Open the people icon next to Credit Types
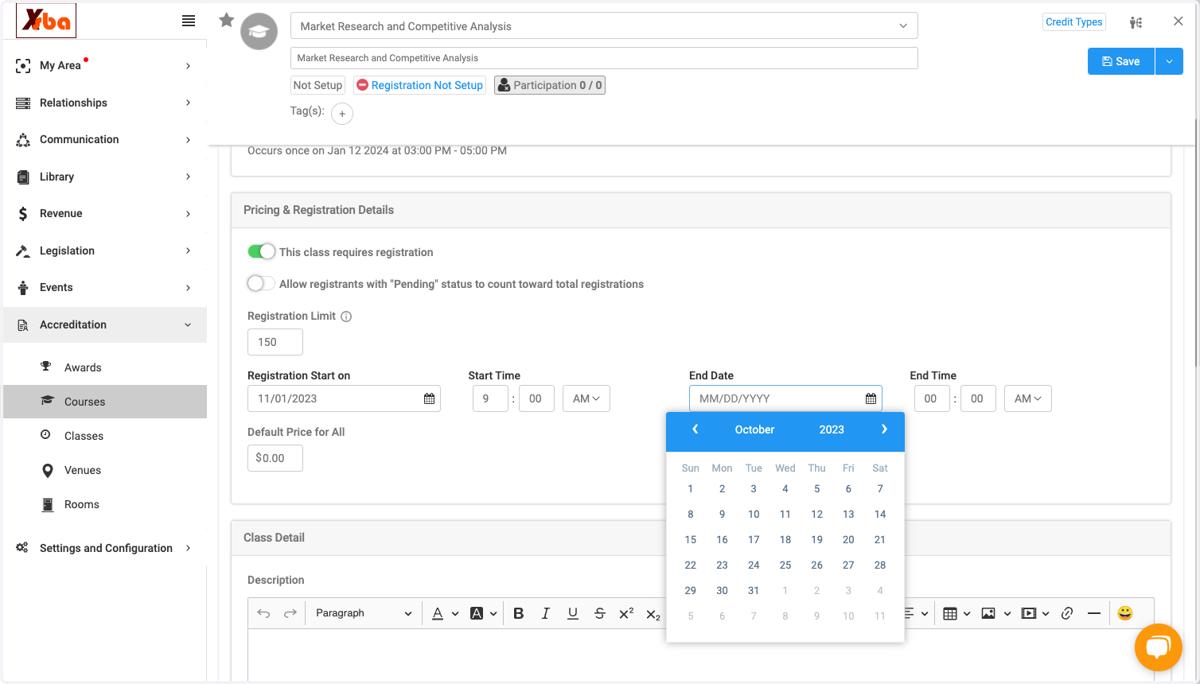The image size is (1200, 684). point(1136,22)
